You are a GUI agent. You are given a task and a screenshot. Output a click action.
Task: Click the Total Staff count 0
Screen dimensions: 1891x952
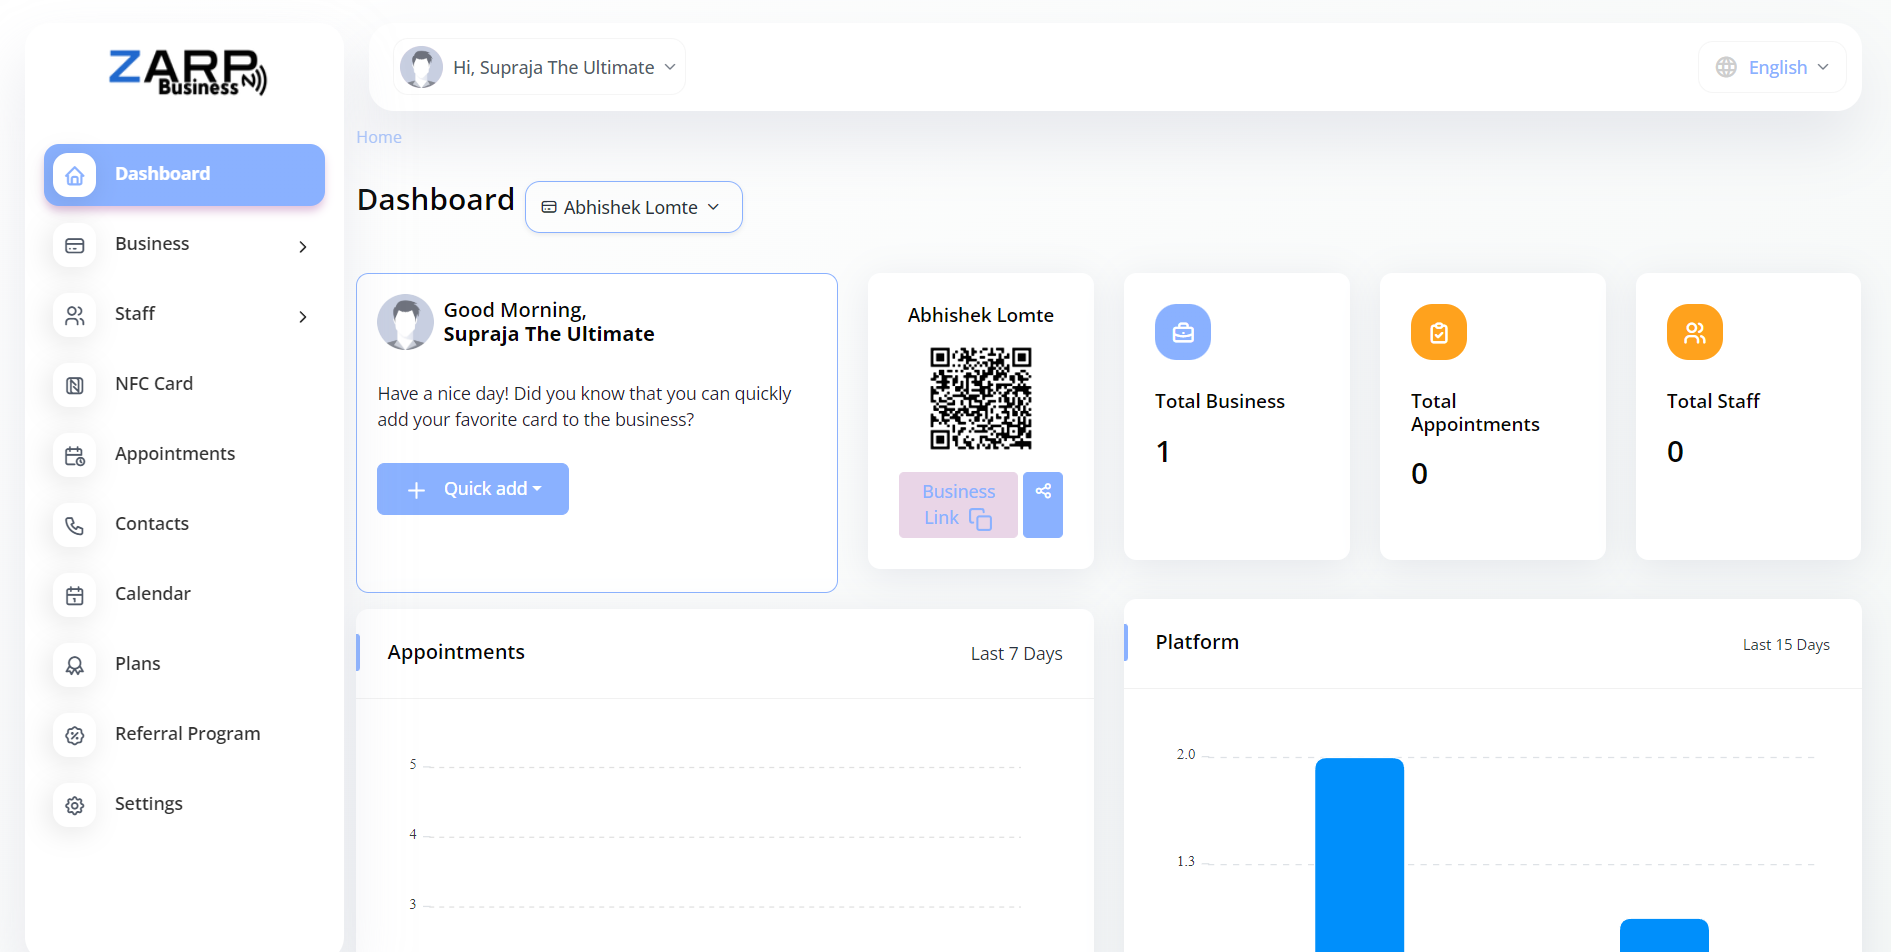pyautogui.click(x=1675, y=452)
